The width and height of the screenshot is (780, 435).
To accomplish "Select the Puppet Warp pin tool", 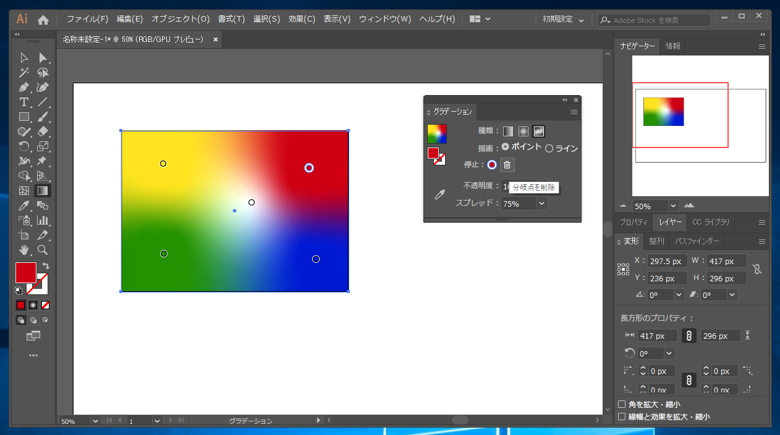I will point(43,161).
